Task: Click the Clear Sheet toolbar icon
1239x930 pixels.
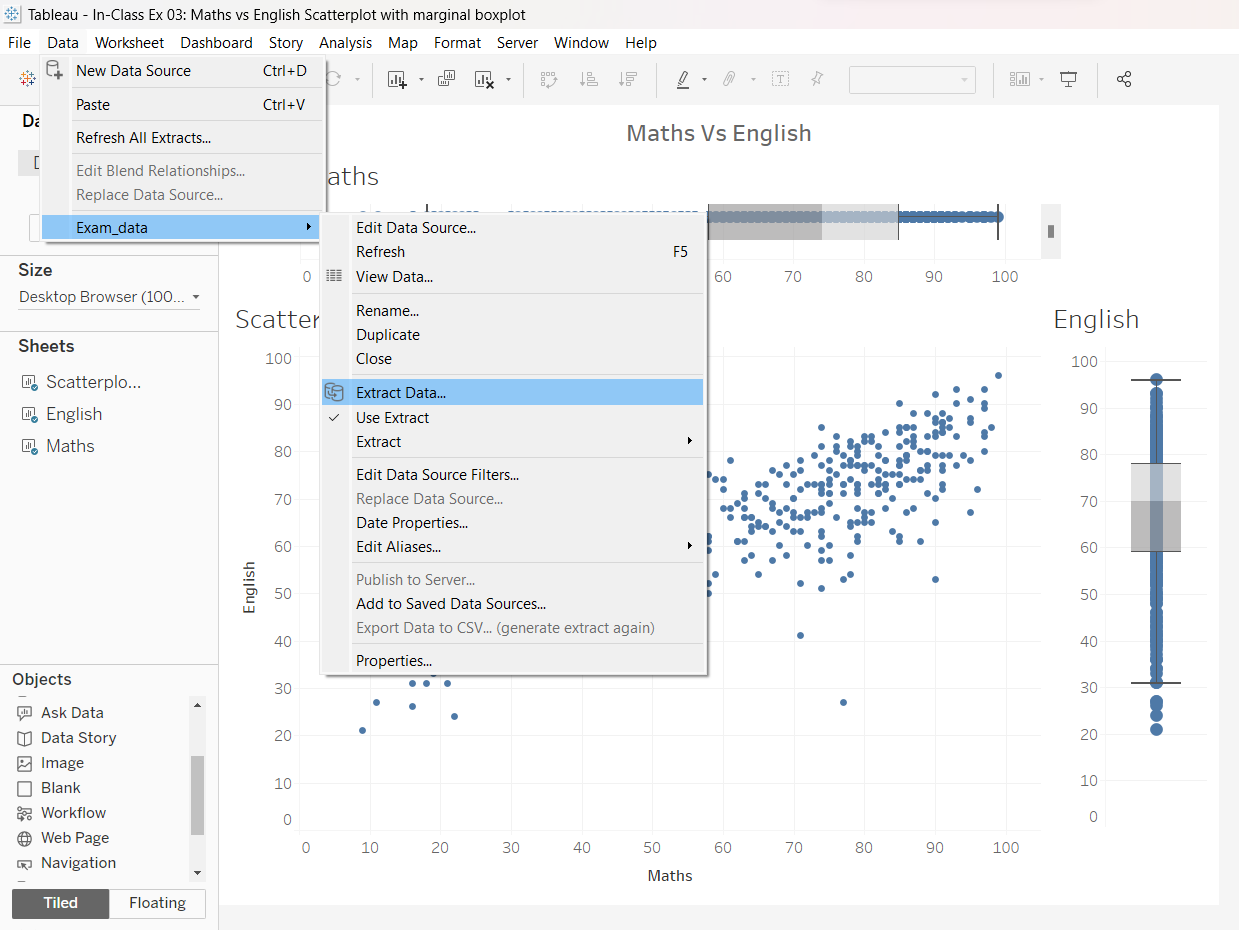Action: [x=484, y=80]
